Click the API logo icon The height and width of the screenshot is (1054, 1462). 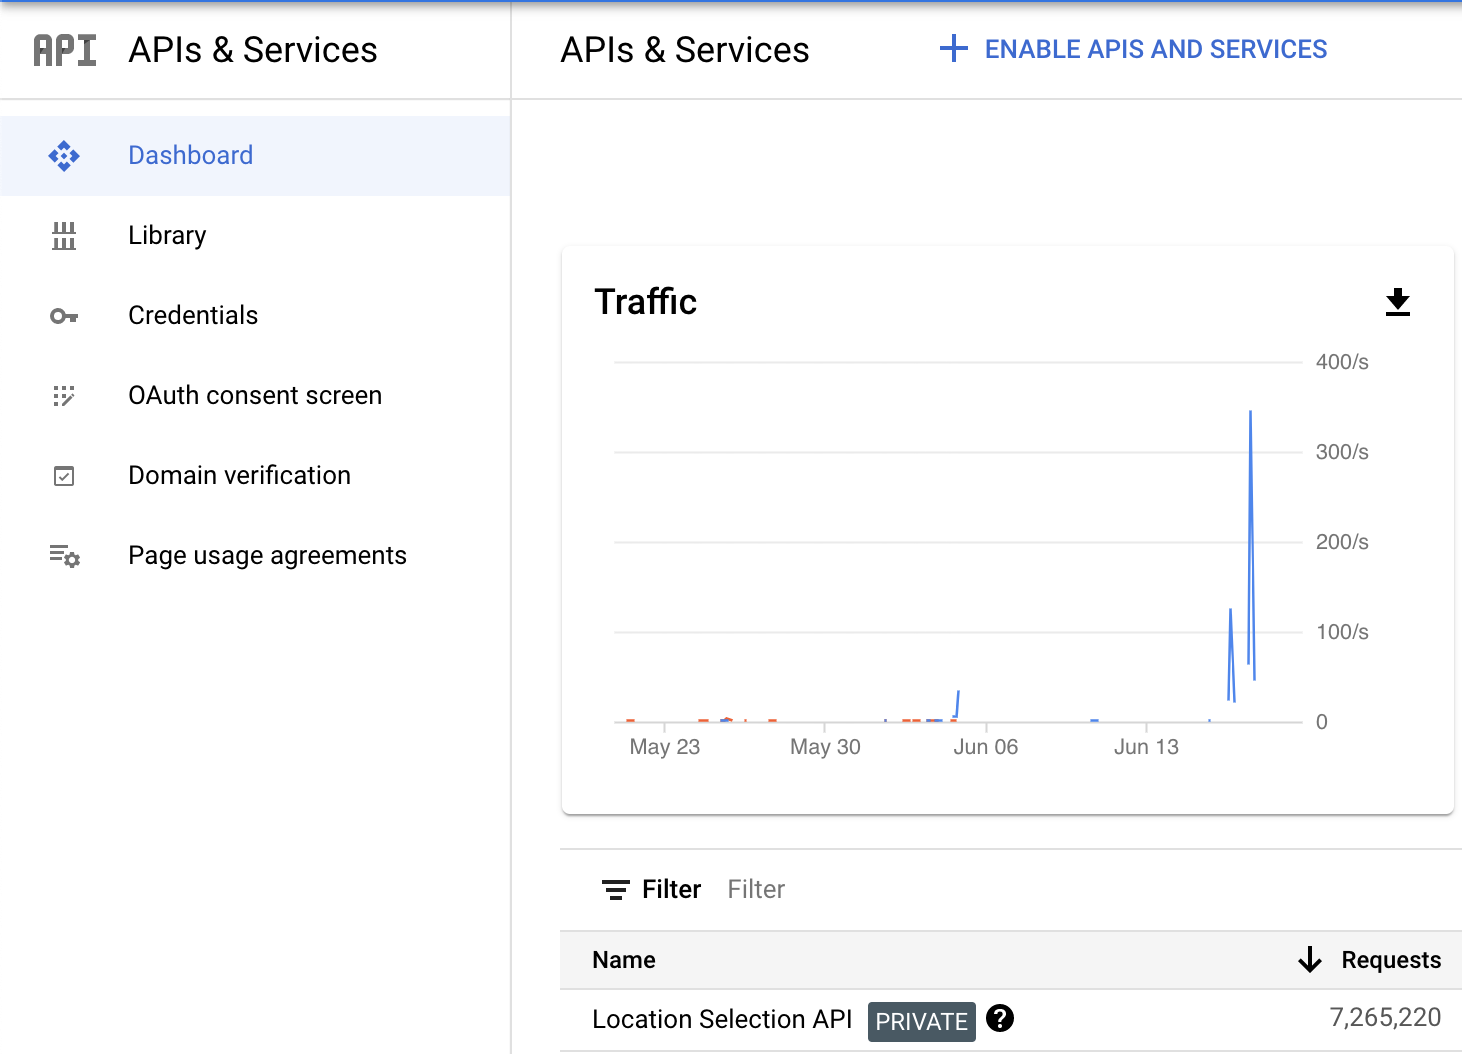(65, 50)
